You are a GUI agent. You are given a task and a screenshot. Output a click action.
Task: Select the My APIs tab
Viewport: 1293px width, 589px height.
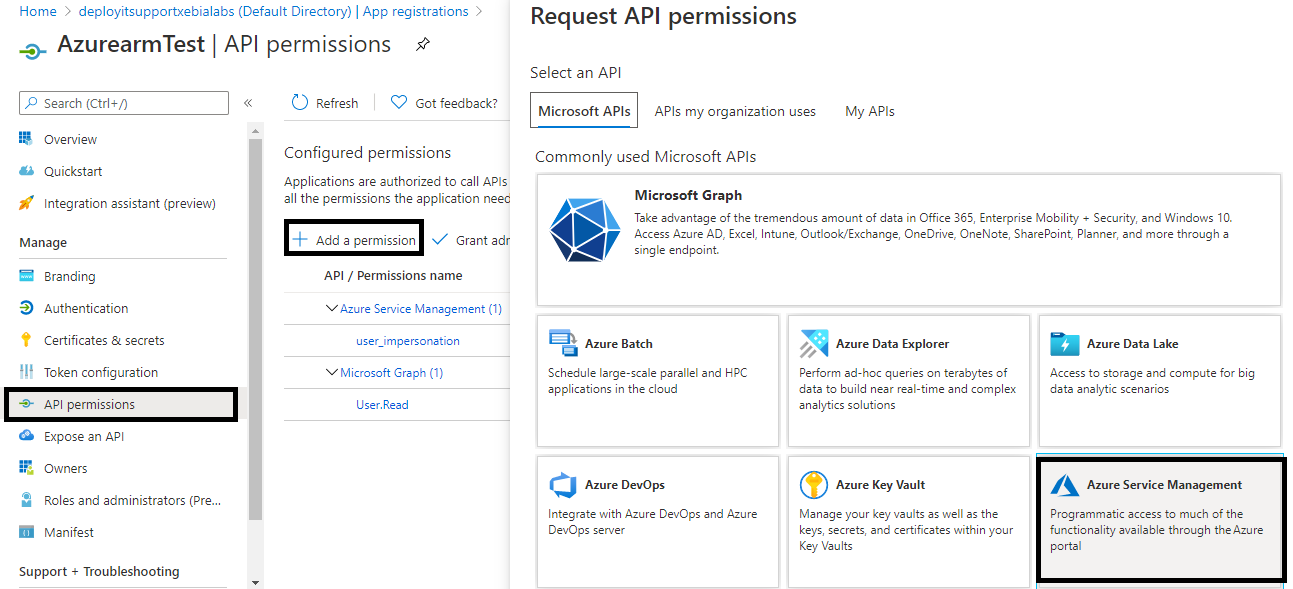(870, 111)
